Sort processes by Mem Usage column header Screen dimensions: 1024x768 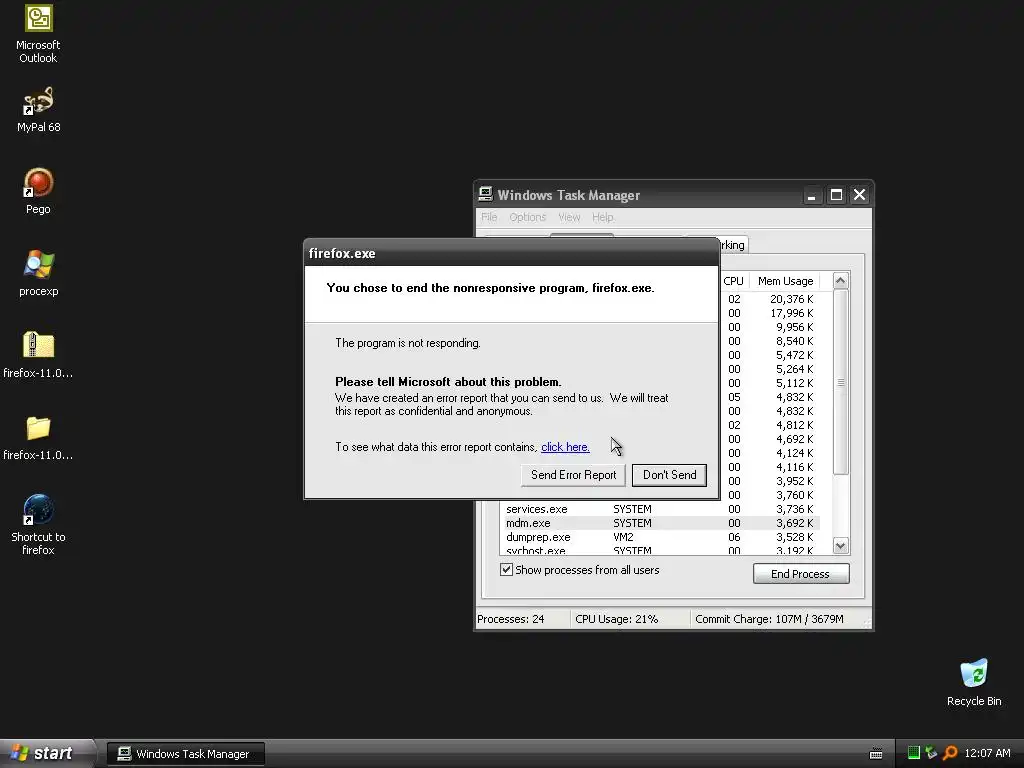785,281
